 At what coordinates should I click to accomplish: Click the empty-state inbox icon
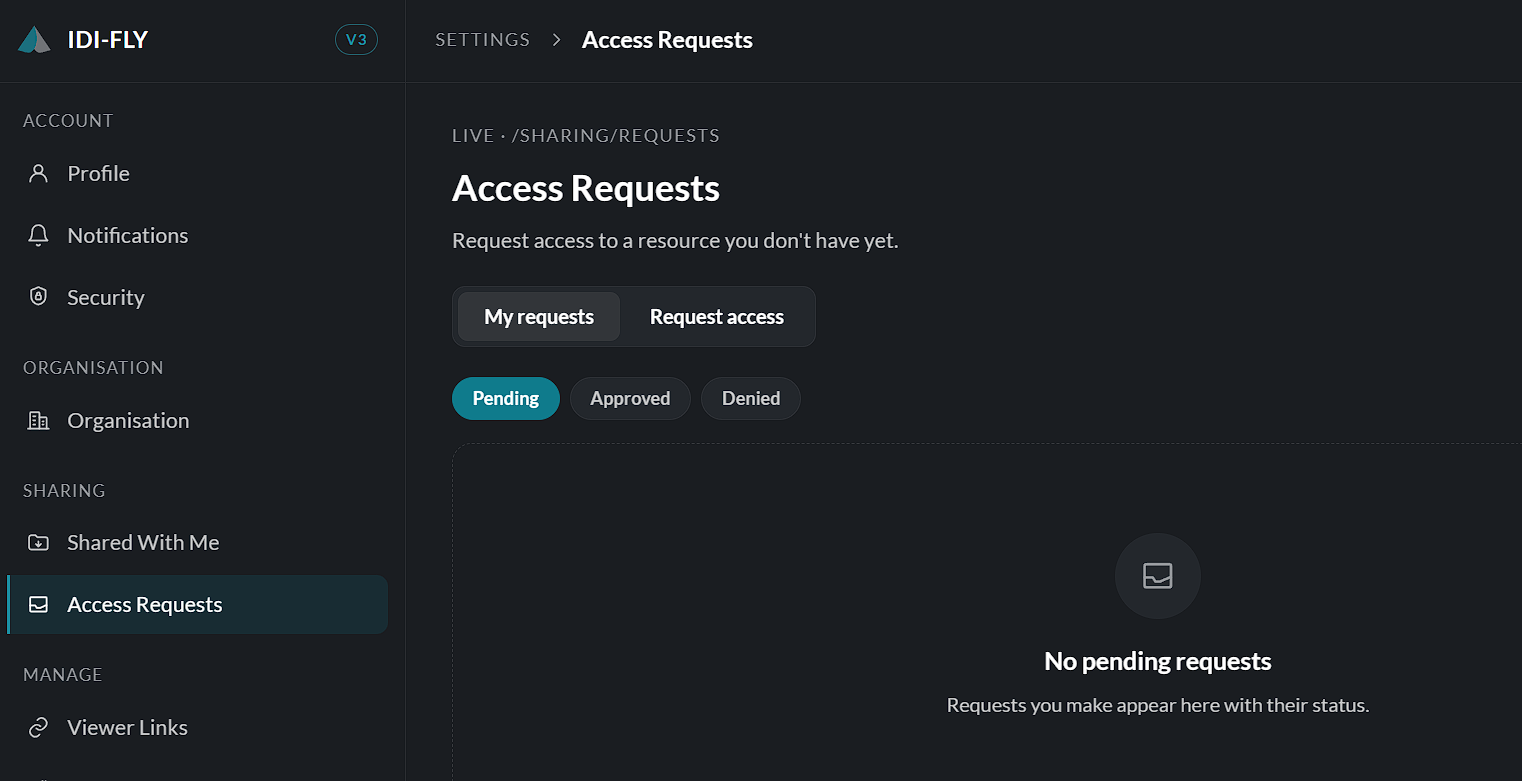1158,576
